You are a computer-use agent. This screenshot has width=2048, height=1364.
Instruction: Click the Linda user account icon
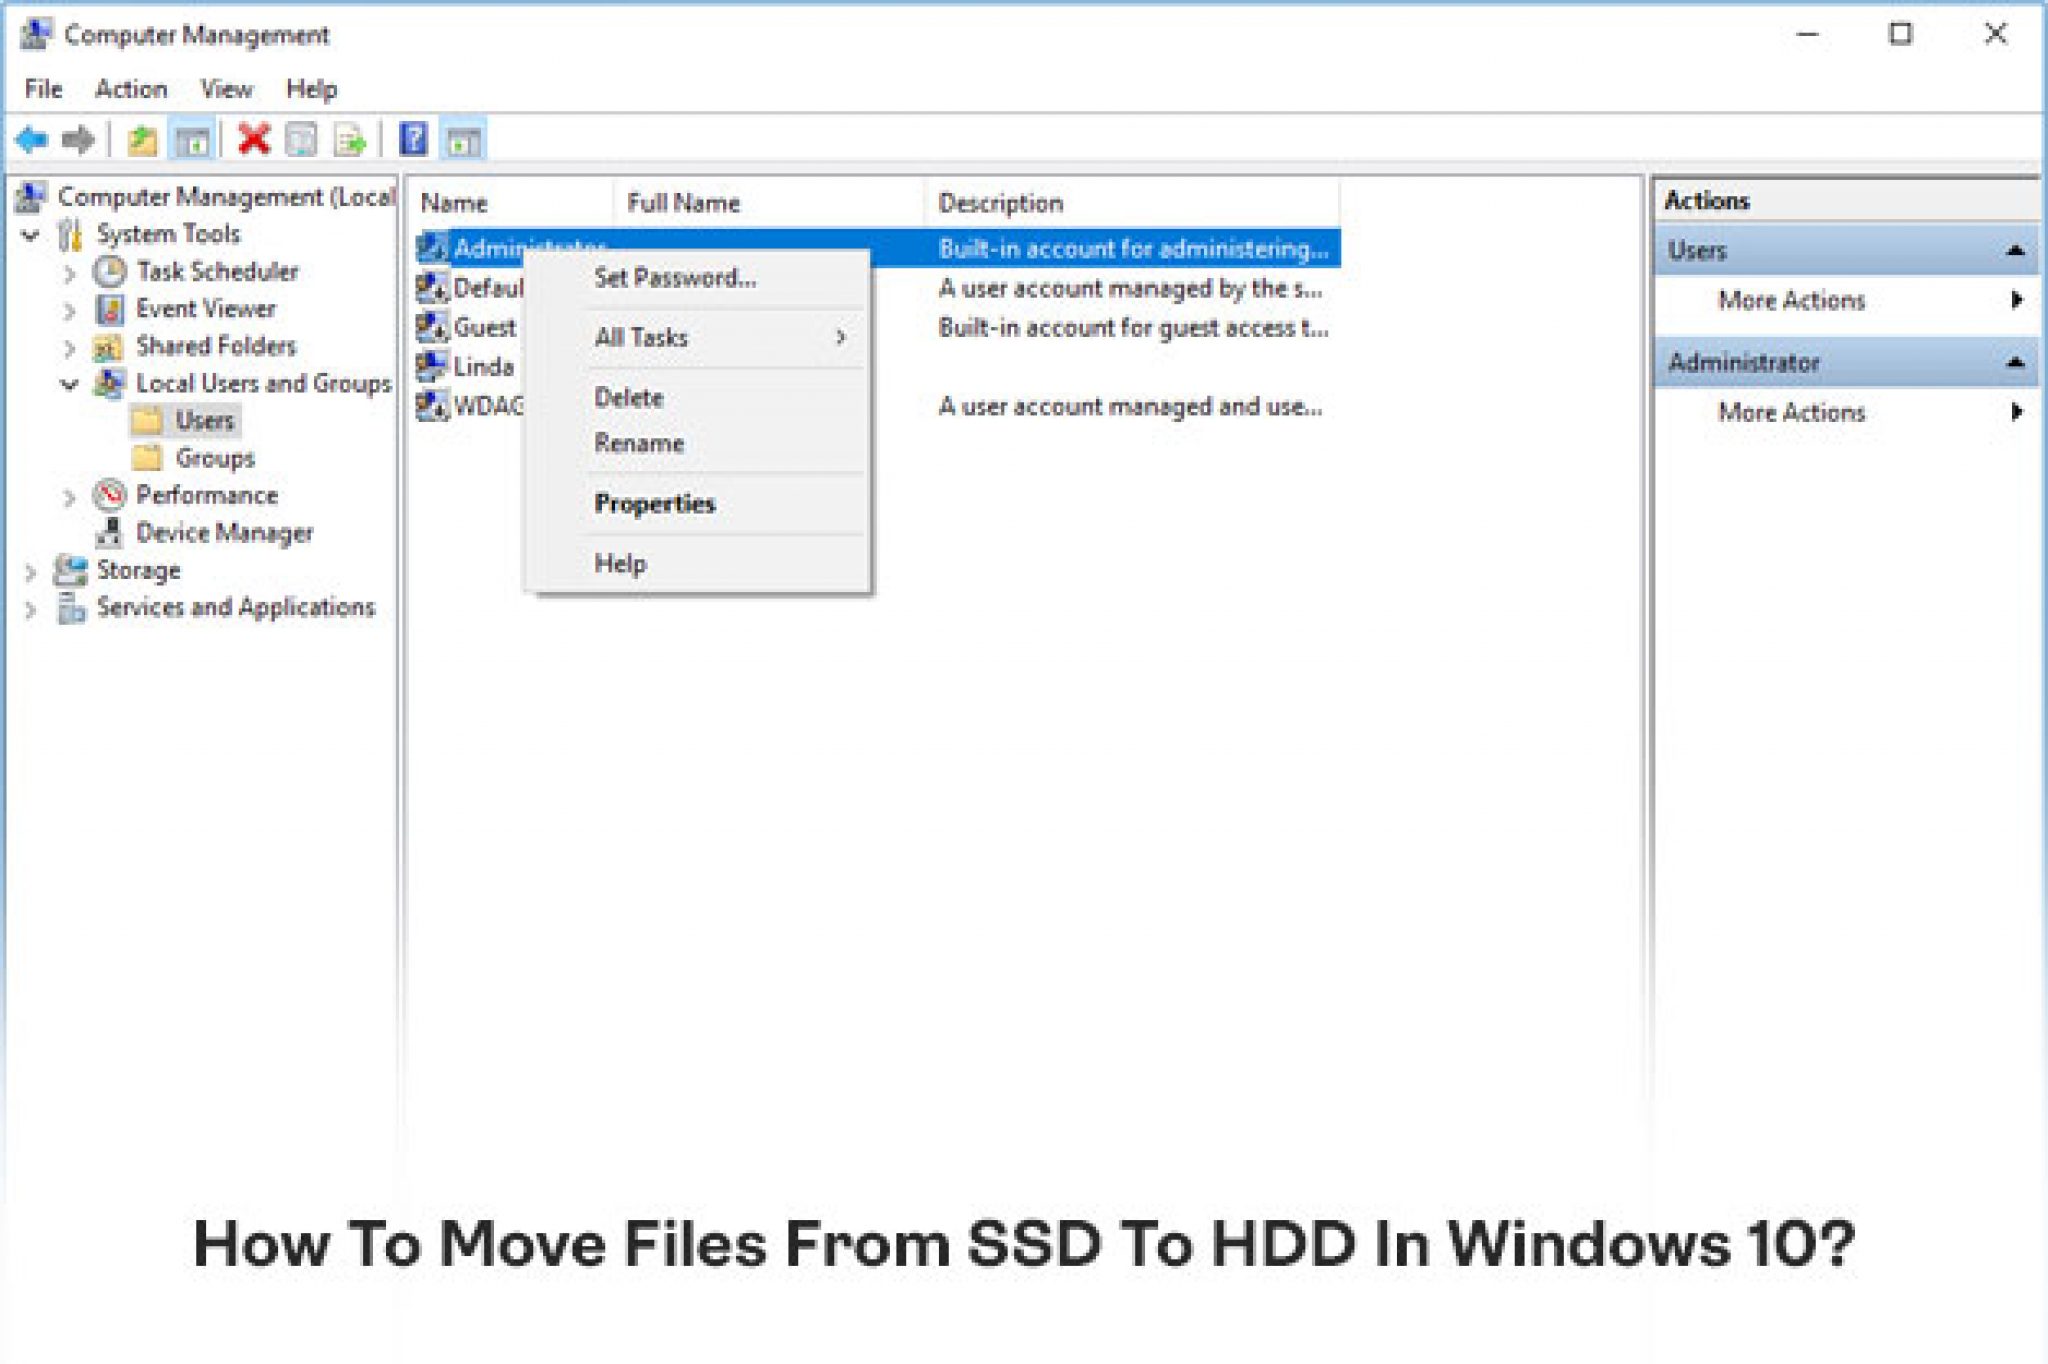tap(432, 366)
